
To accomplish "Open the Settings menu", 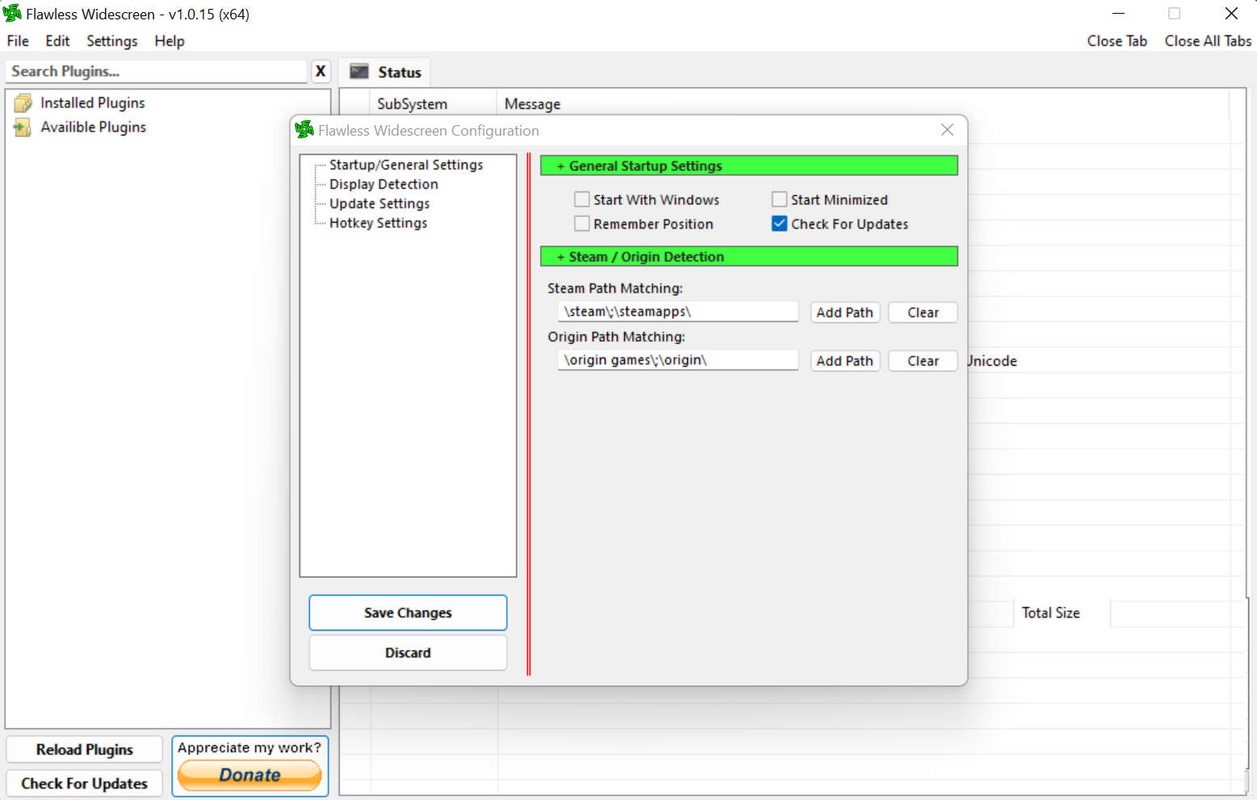I will [112, 41].
